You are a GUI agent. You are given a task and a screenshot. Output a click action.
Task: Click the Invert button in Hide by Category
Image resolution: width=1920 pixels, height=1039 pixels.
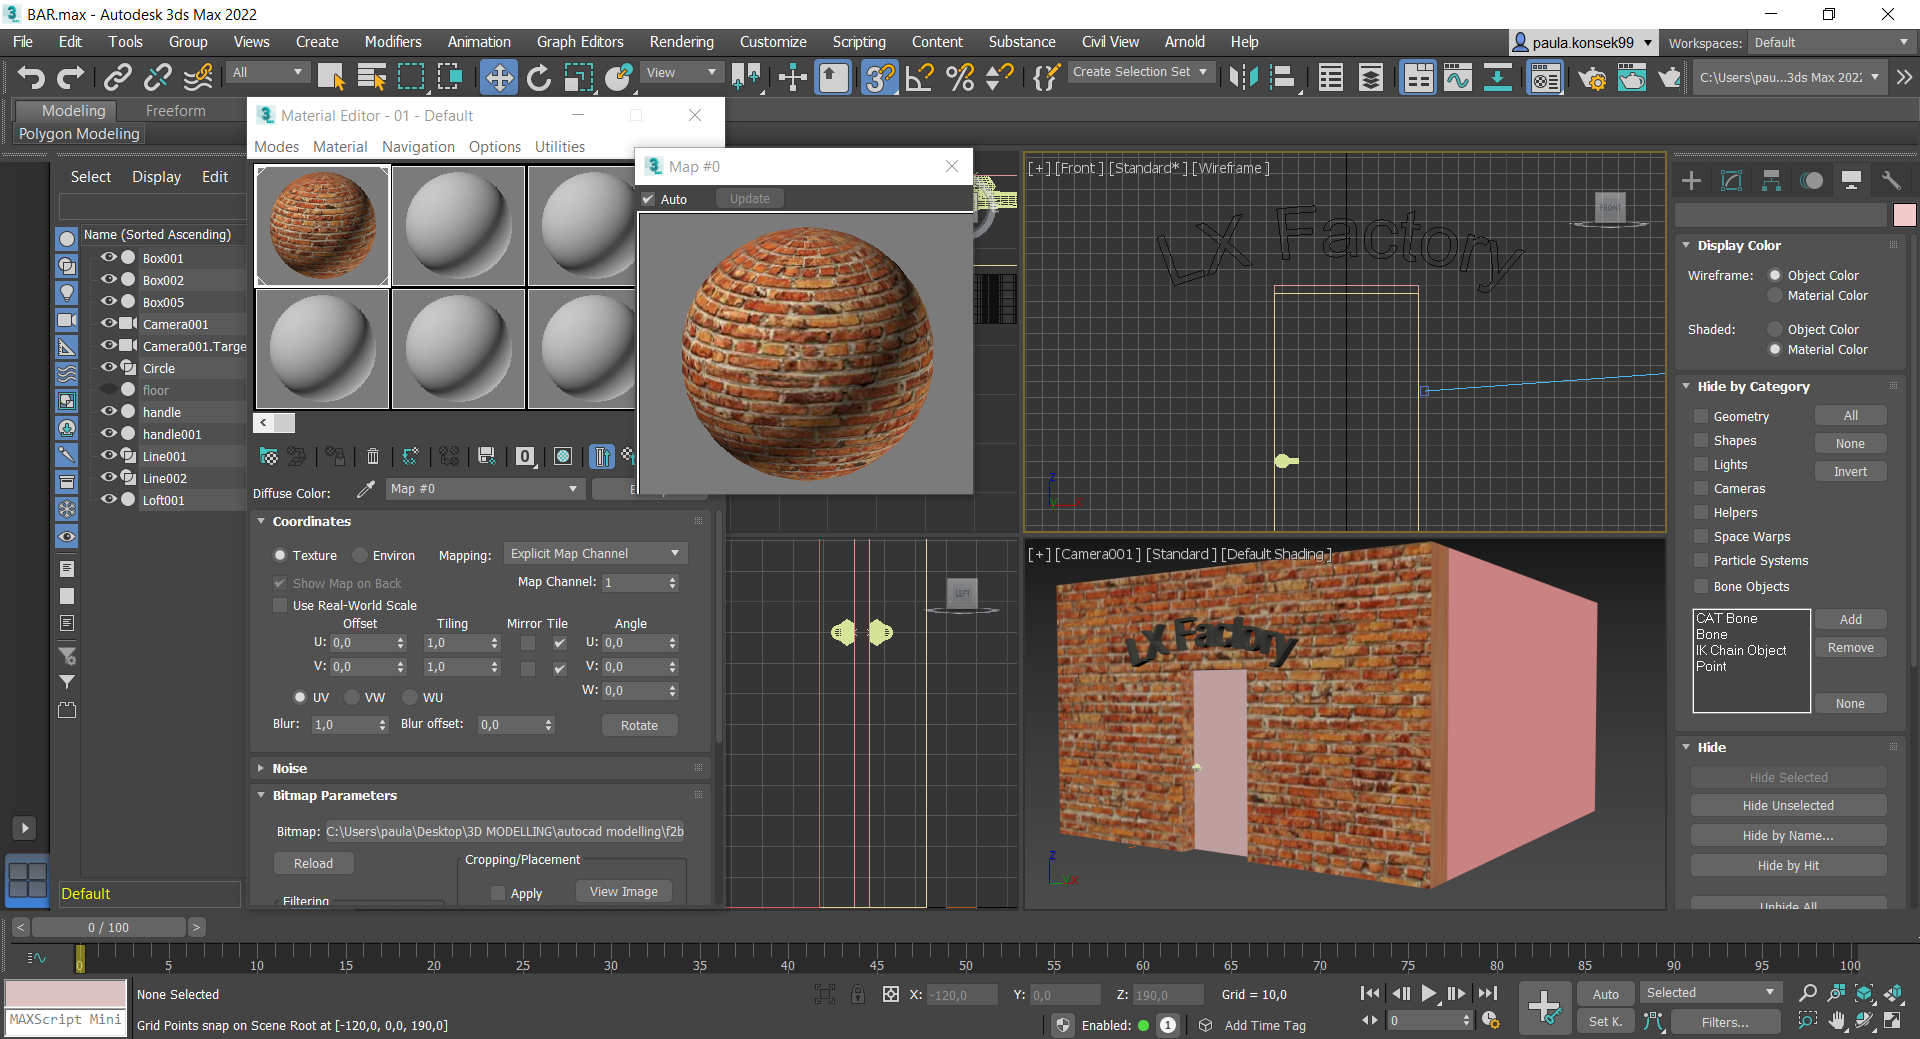1850,471
